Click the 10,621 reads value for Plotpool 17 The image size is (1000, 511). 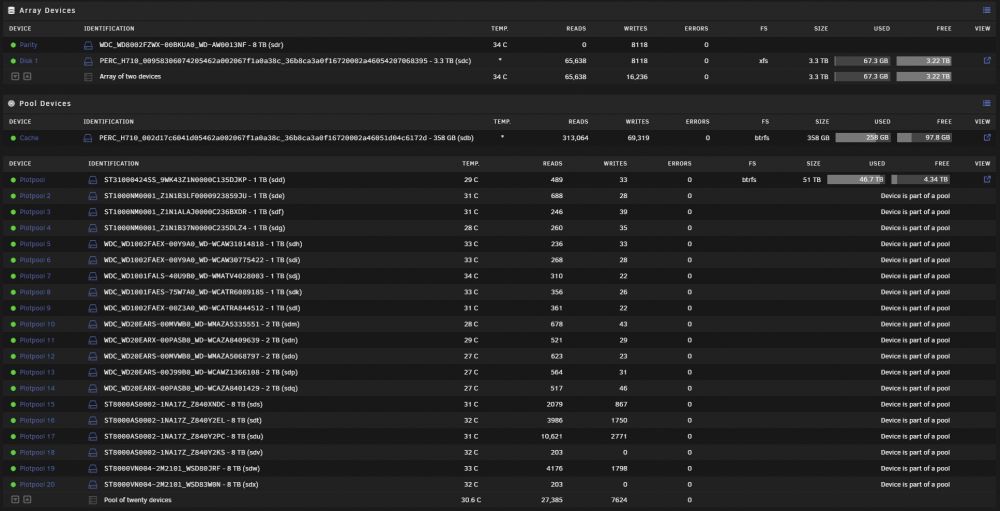coord(551,436)
